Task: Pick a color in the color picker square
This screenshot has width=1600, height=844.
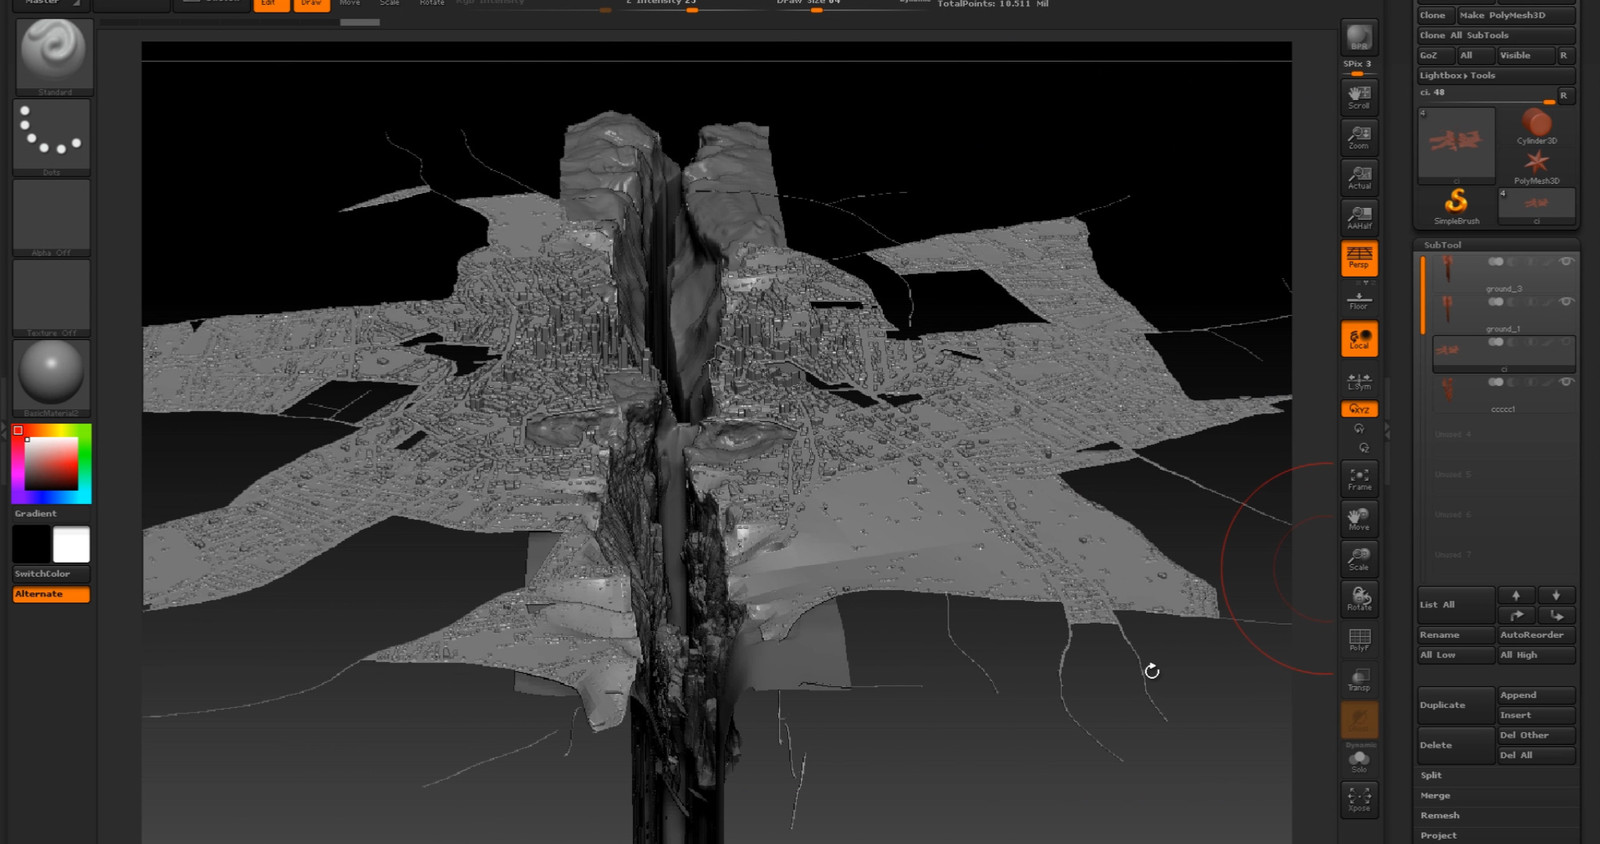Action: (x=51, y=463)
